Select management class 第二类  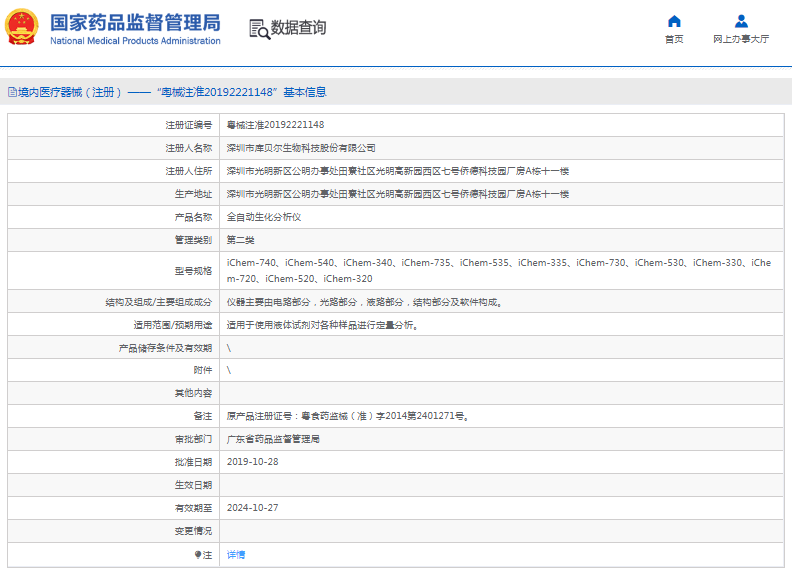[x=240, y=240]
